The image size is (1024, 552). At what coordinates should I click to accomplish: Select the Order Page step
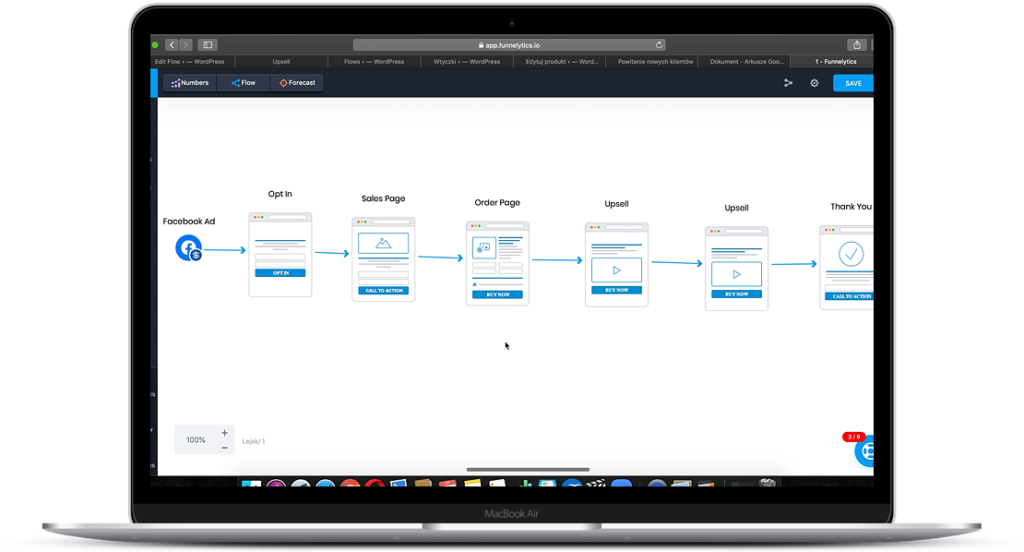[498, 263]
